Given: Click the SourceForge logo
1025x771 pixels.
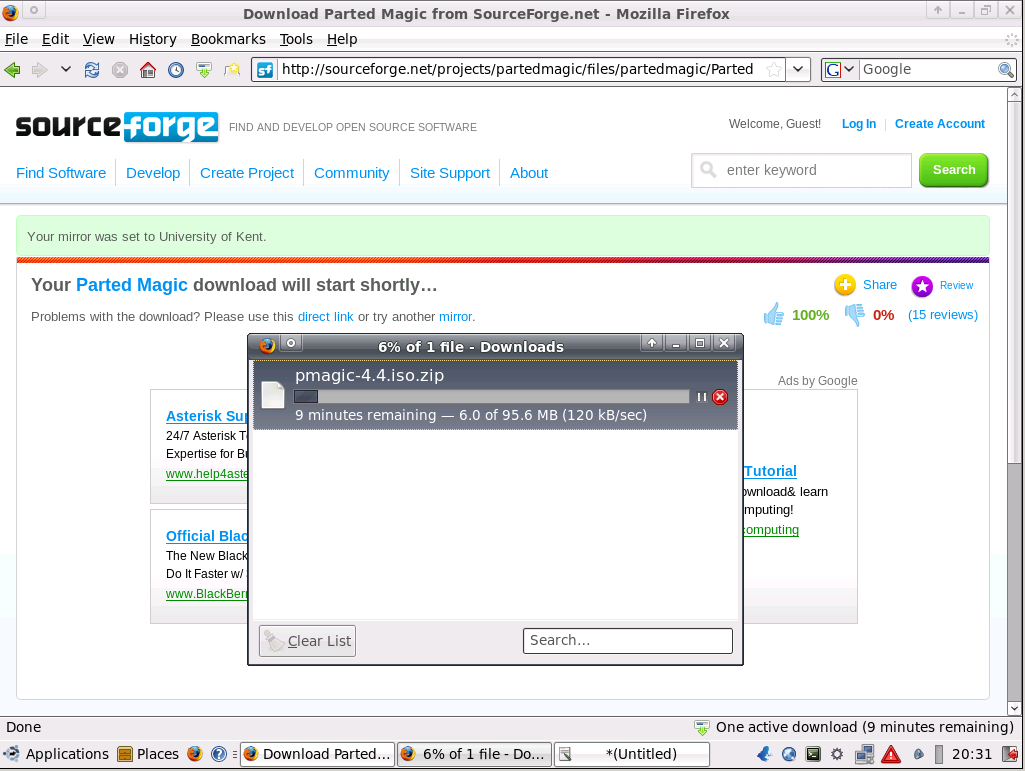Looking at the screenshot, I should click(x=117, y=126).
